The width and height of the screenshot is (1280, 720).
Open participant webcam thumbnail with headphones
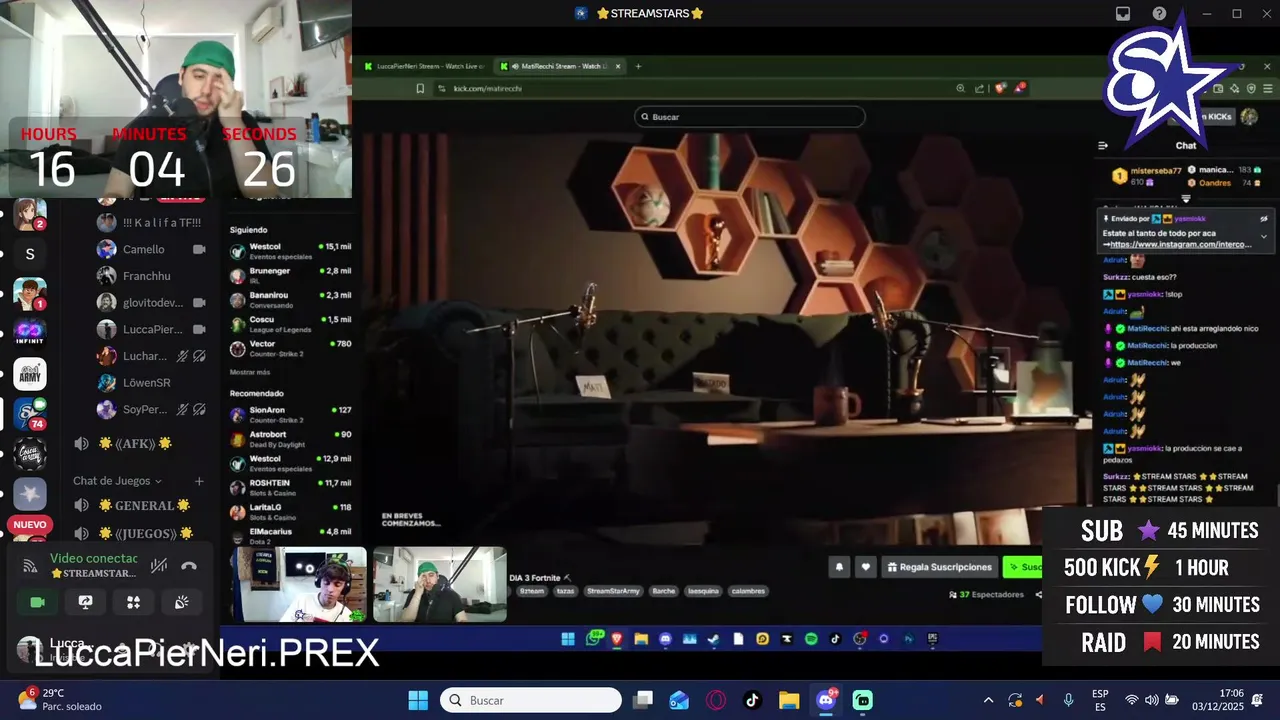point(301,584)
